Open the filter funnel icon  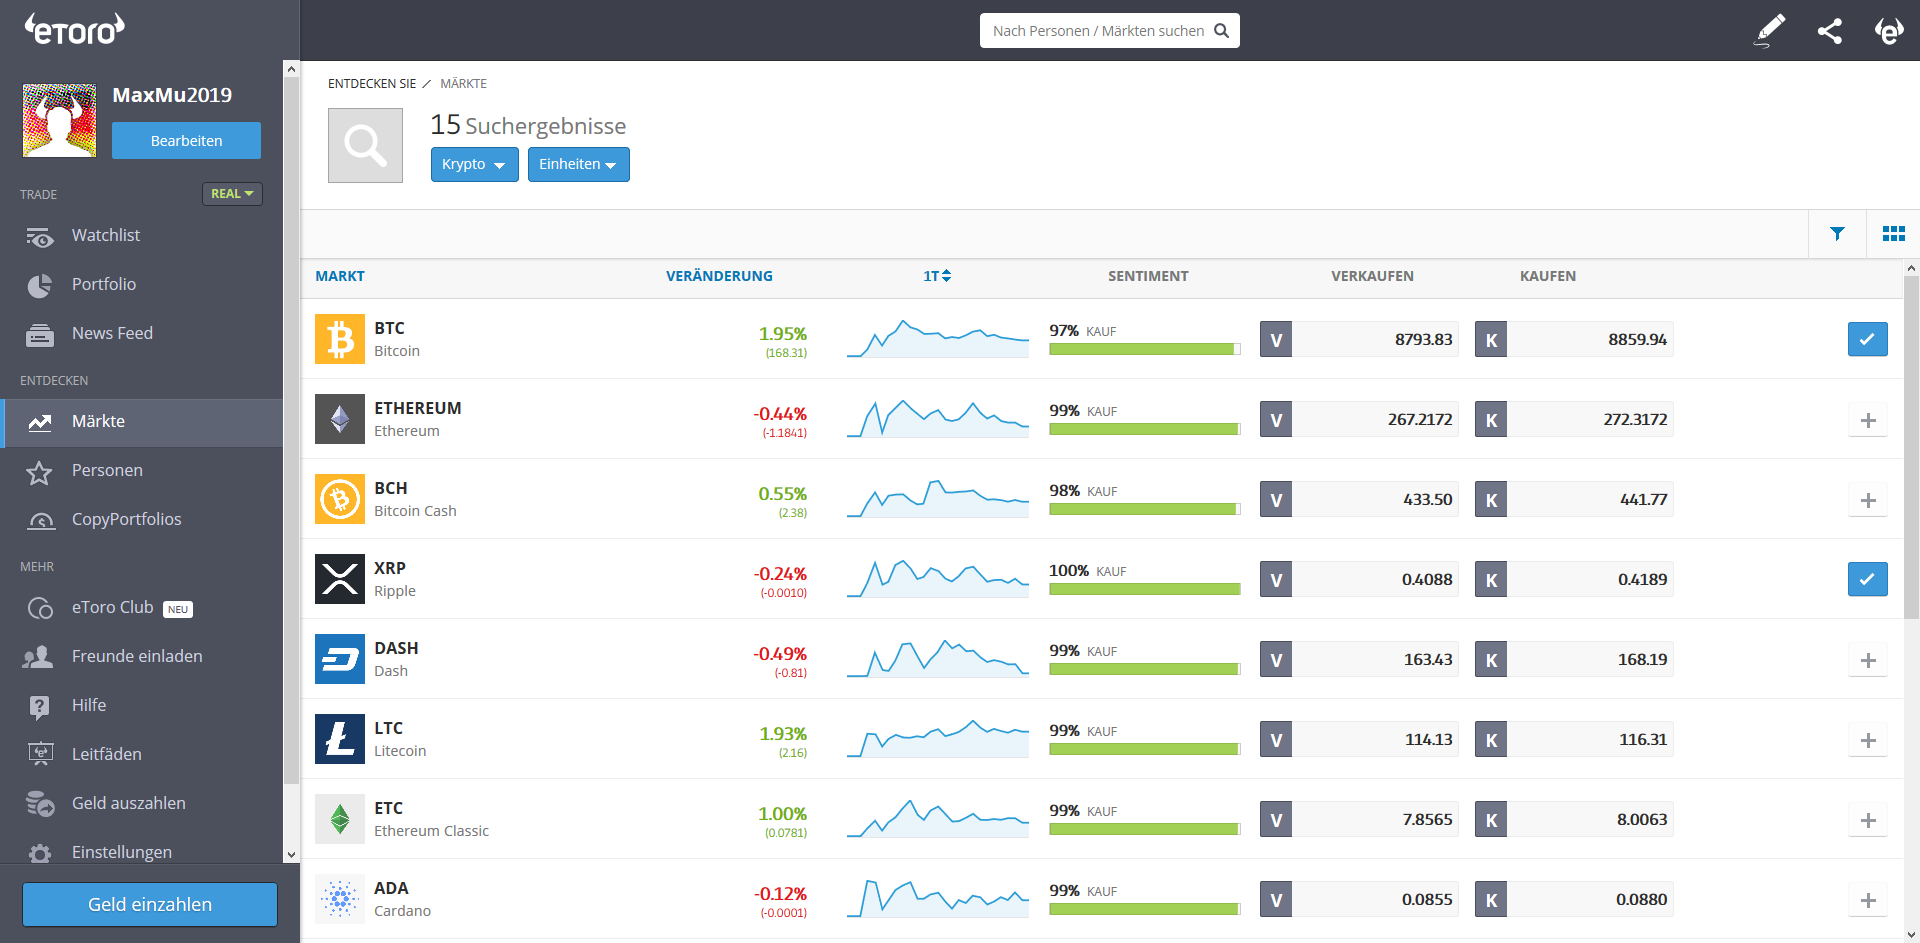tap(1837, 234)
